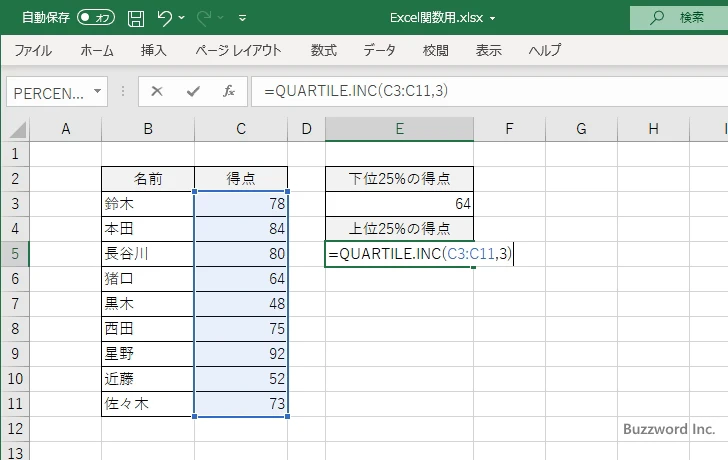Switch to the ヘルプ ribbon tab
Image resolution: width=728 pixels, height=460 pixels.
coord(545,50)
